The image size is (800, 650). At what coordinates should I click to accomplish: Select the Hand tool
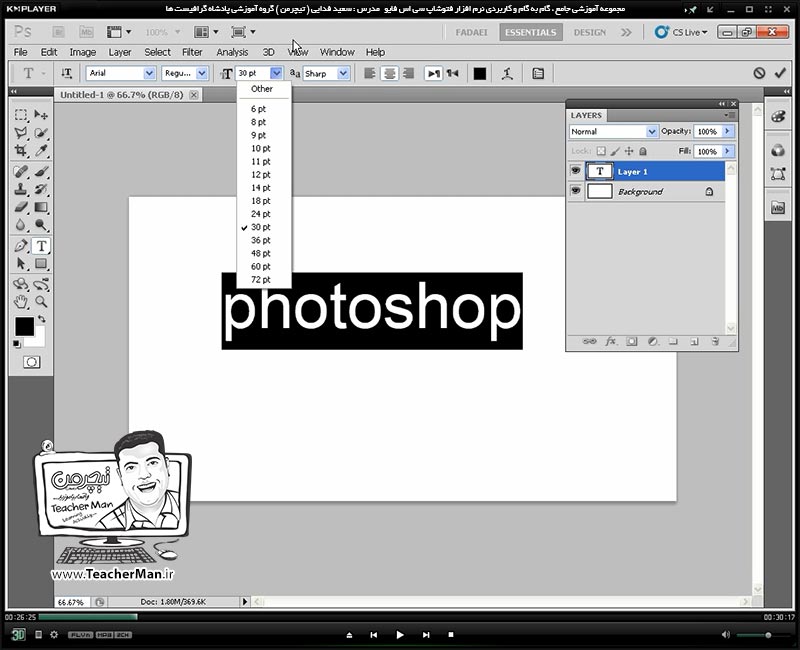21,302
